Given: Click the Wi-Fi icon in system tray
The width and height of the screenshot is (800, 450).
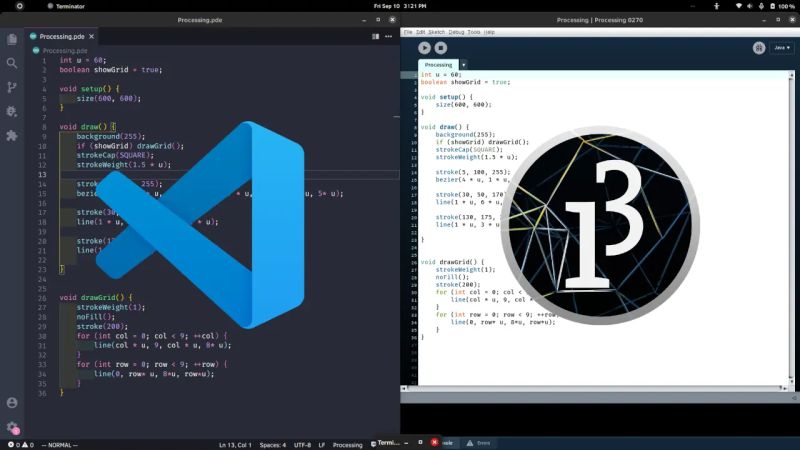Looking at the screenshot, I should point(738,6).
